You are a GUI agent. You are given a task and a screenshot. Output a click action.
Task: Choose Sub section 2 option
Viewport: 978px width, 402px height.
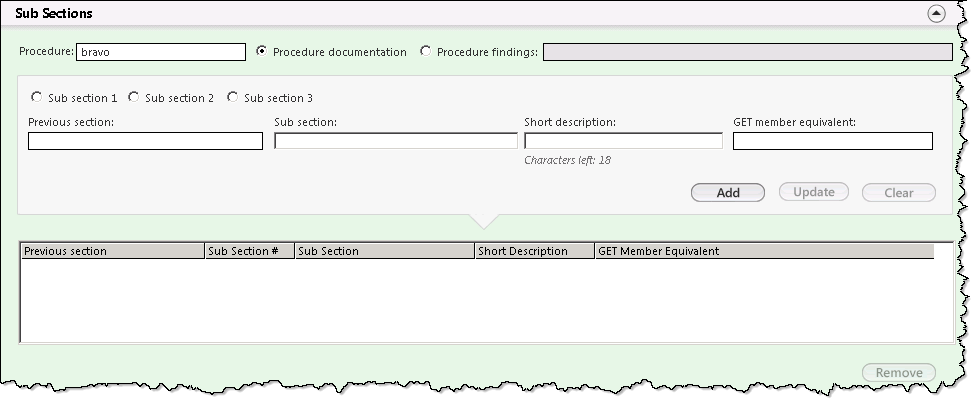[133, 97]
